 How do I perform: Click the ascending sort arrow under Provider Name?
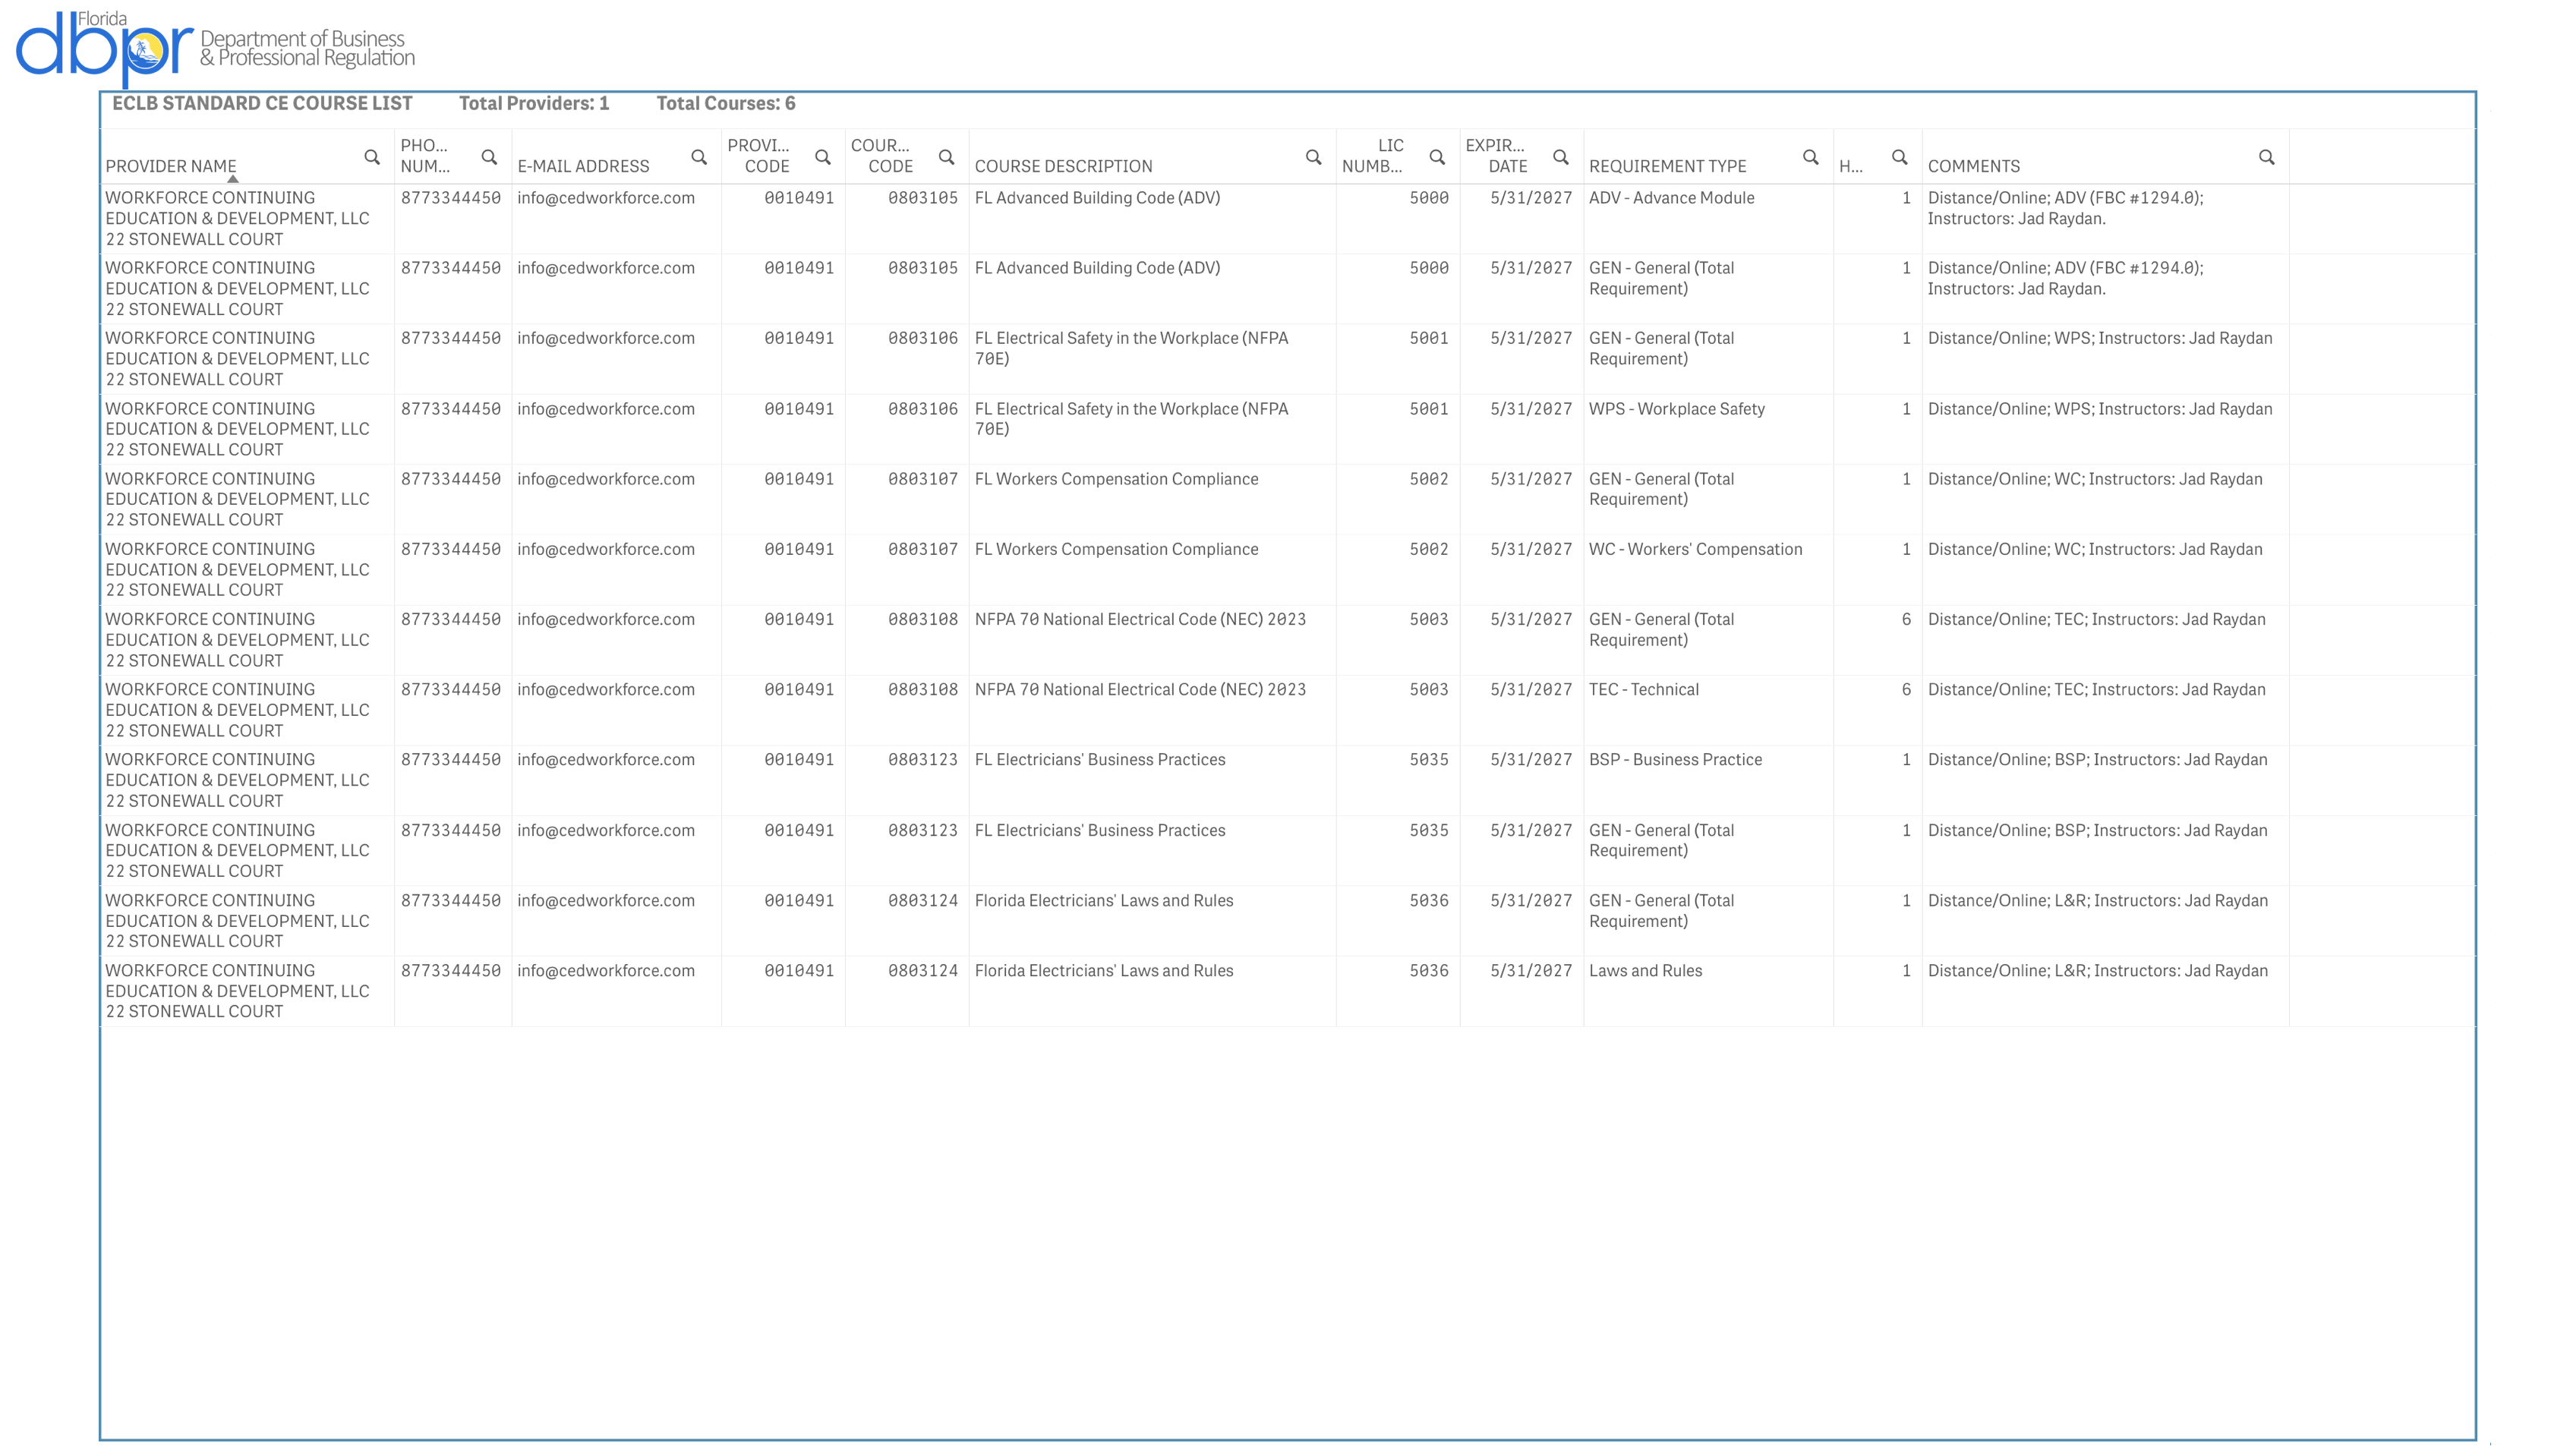point(233,179)
